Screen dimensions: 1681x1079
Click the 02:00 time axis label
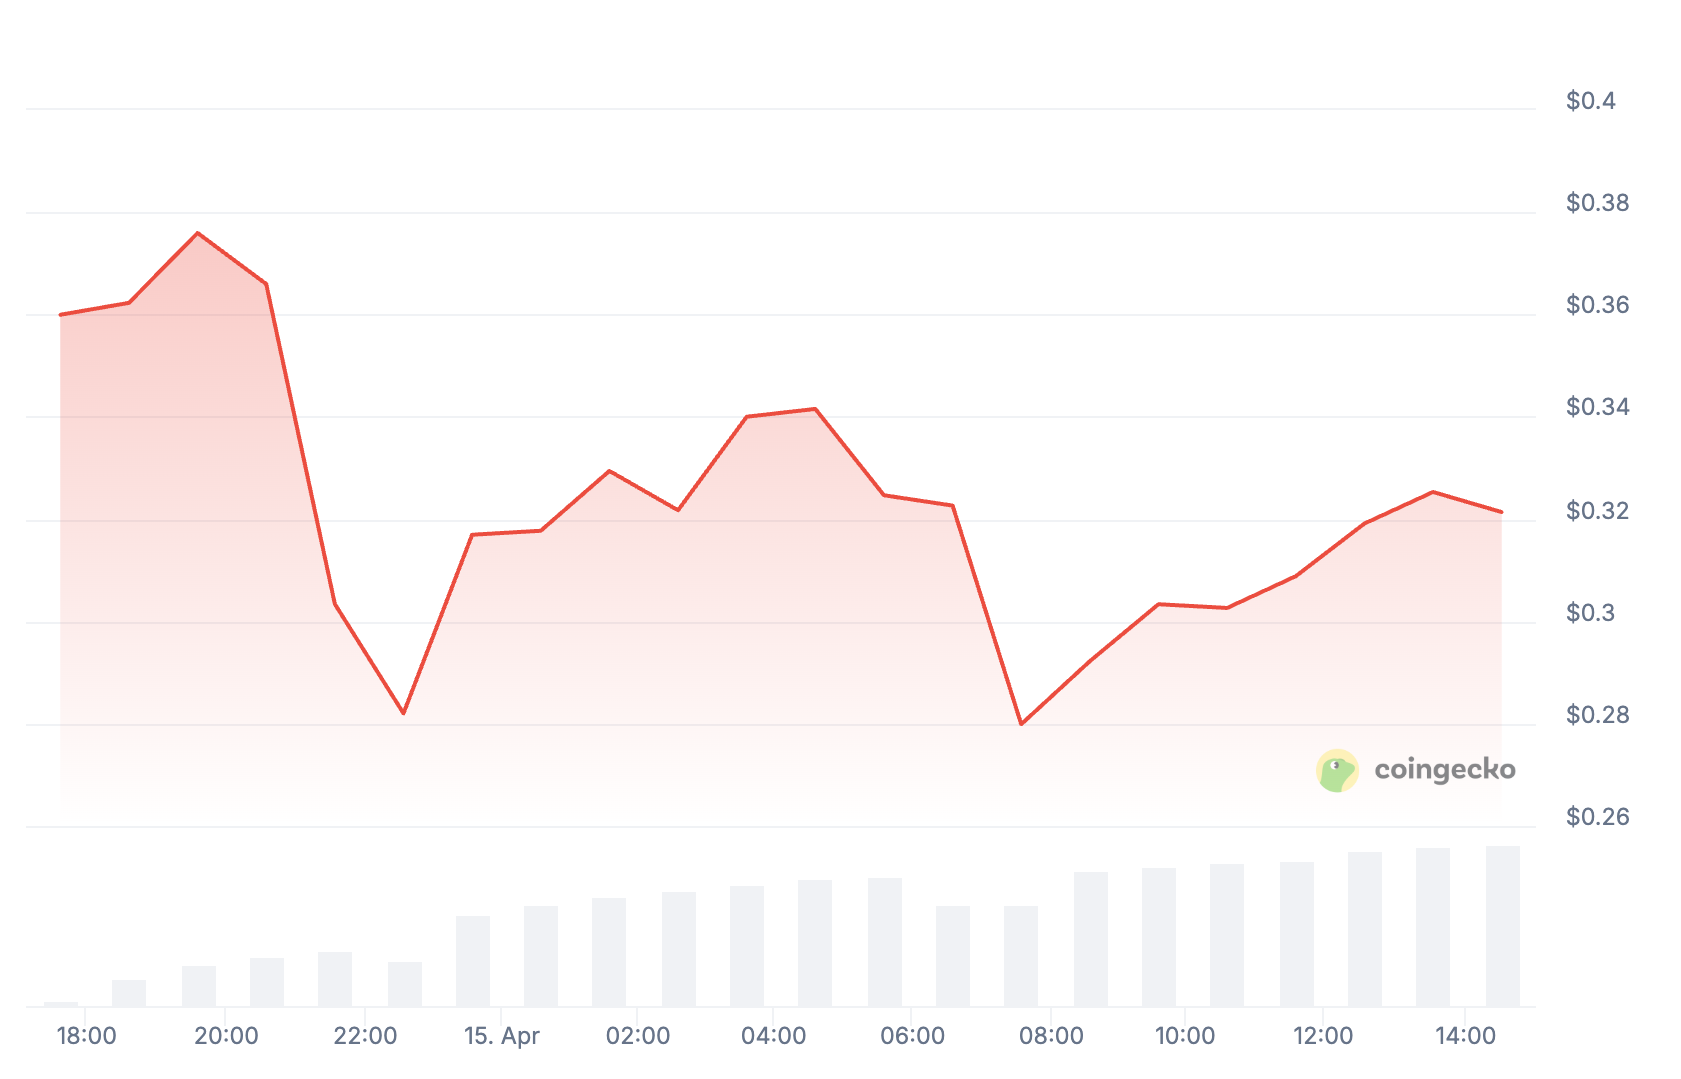tap(638, 1036)
